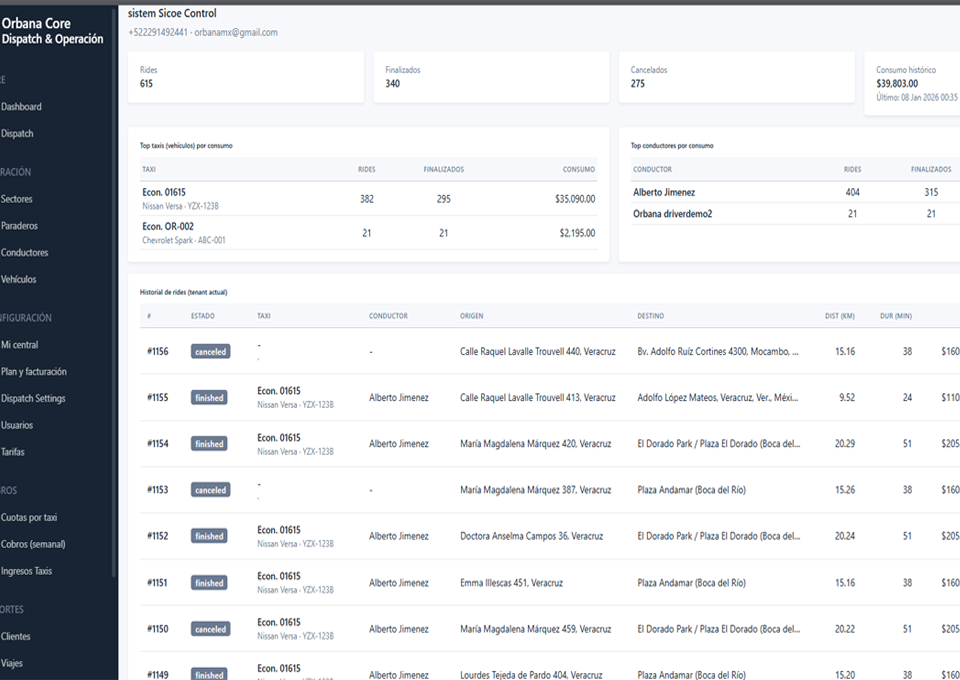The image size is (960, 680).
Task: Click the canceled badge on ride #1156
Action: (x=210, y=352)
